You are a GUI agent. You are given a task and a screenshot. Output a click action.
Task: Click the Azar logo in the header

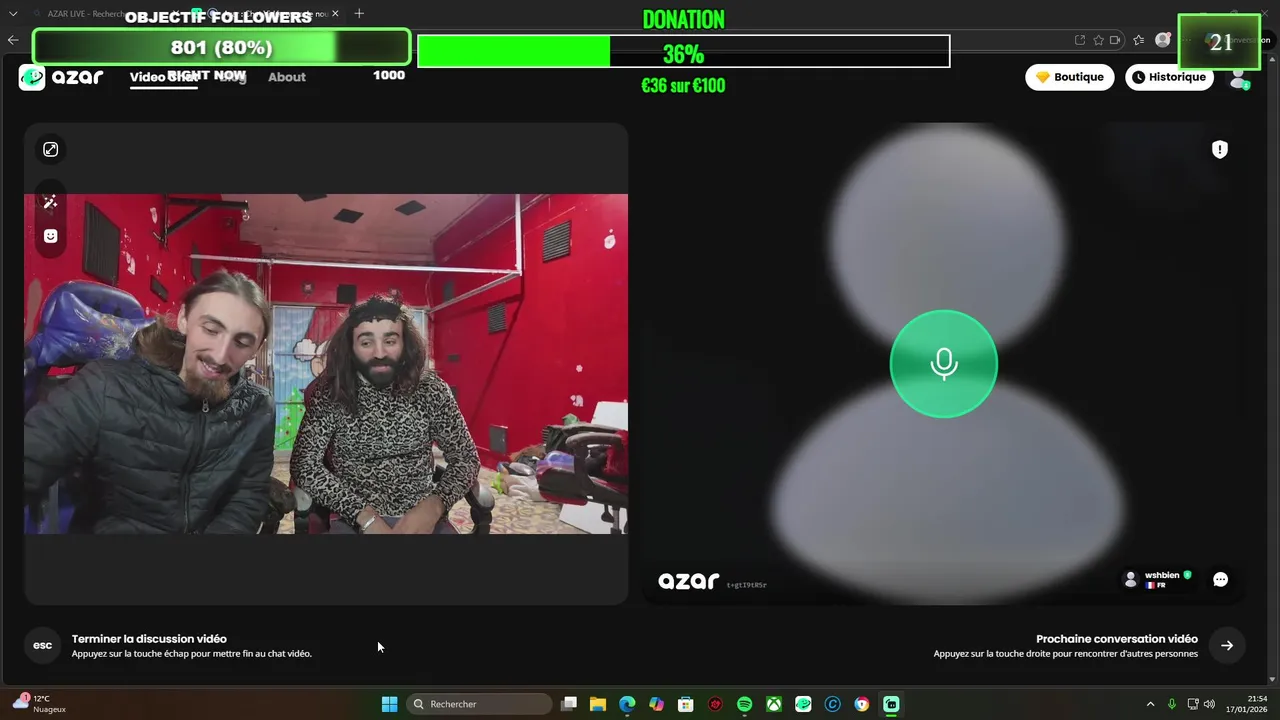point(61,77)
